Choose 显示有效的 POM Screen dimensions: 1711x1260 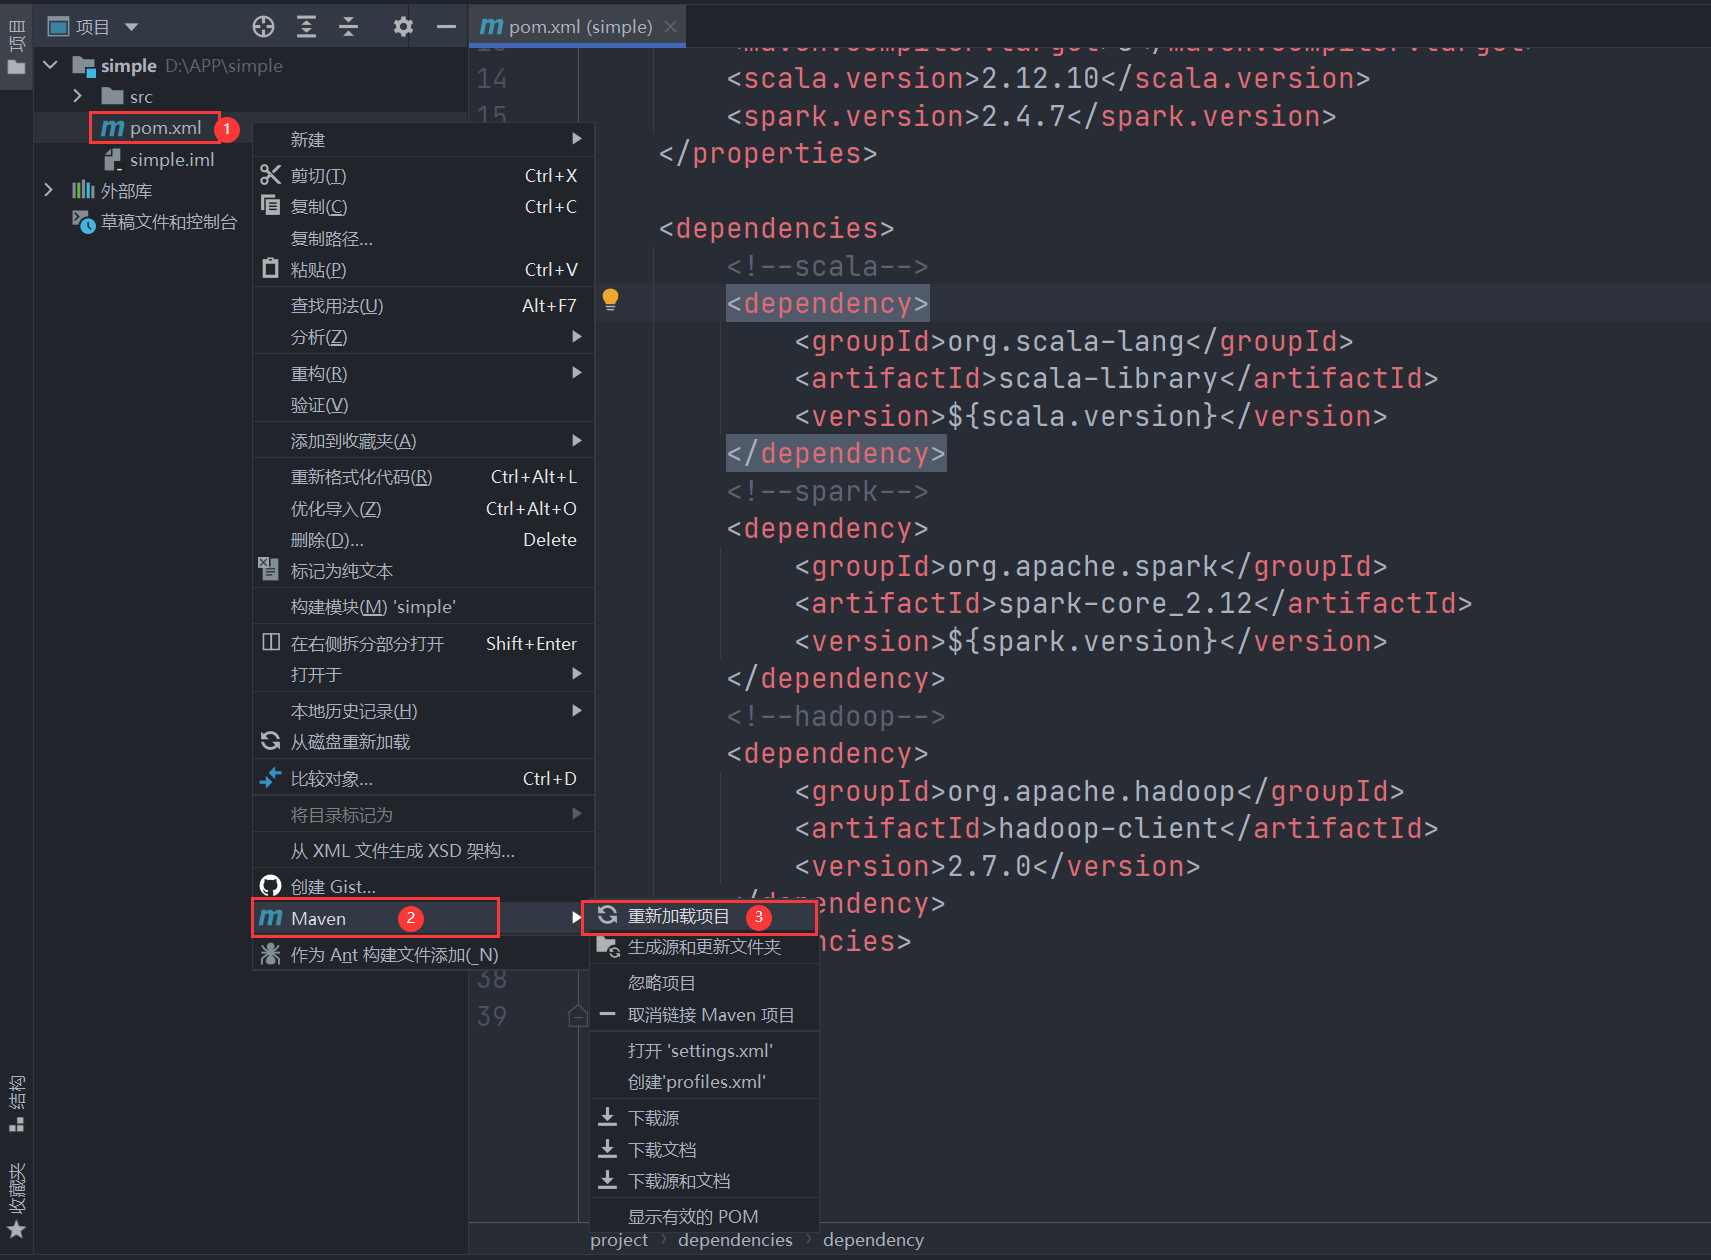pos(705,1216)
